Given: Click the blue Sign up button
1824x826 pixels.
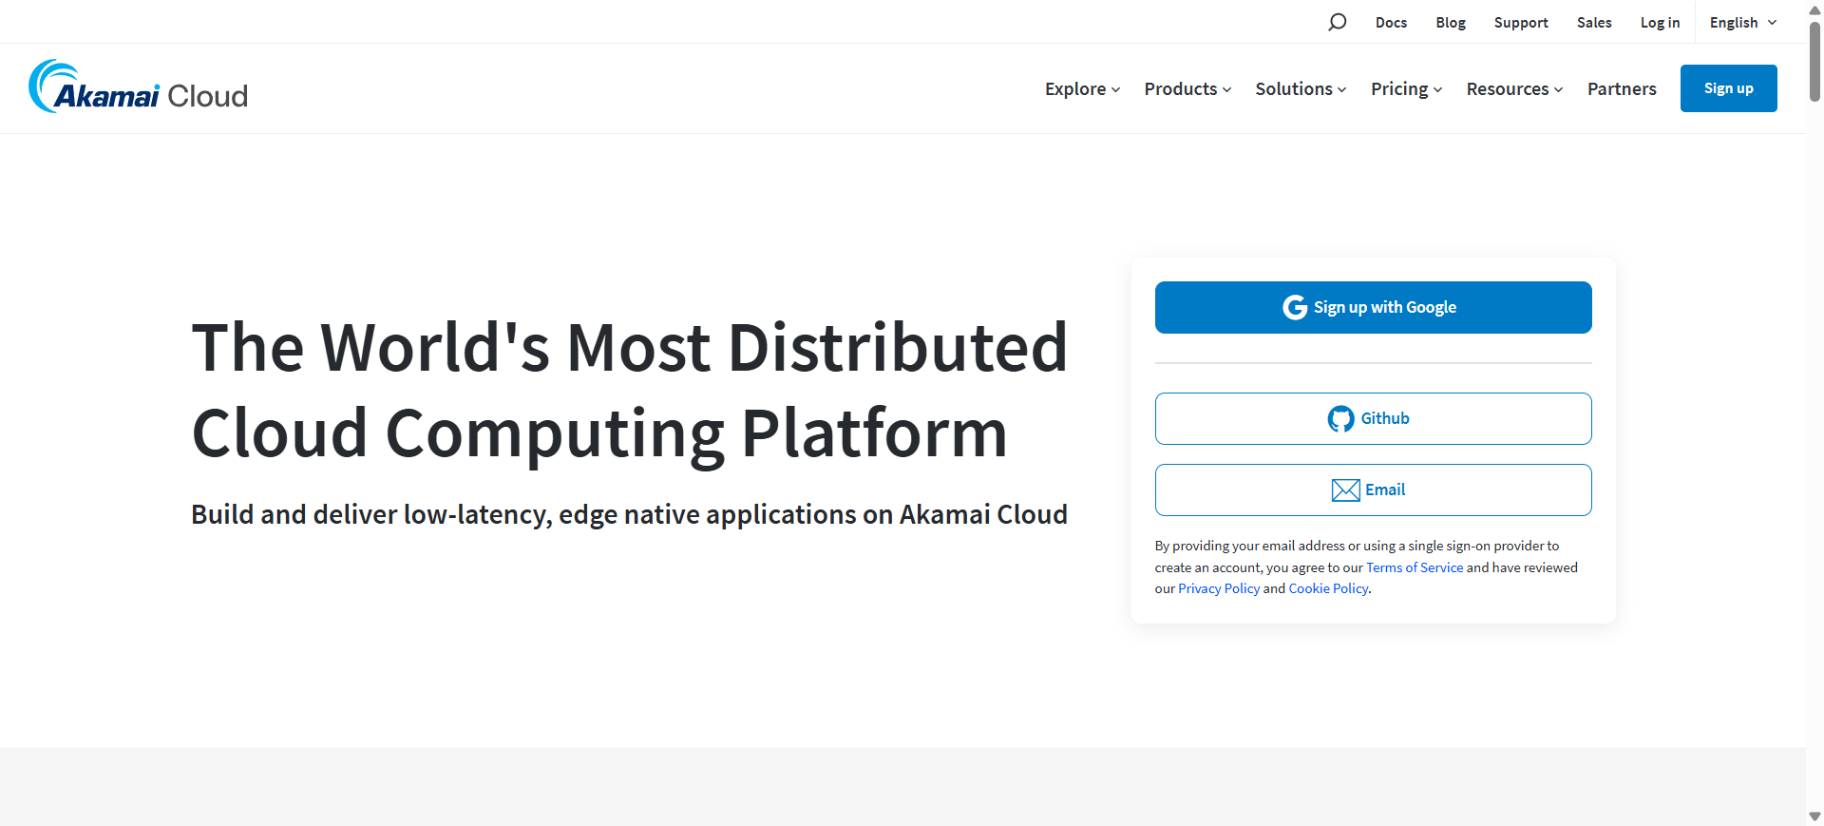Looking at the screenshot, I should [1728, 88].
